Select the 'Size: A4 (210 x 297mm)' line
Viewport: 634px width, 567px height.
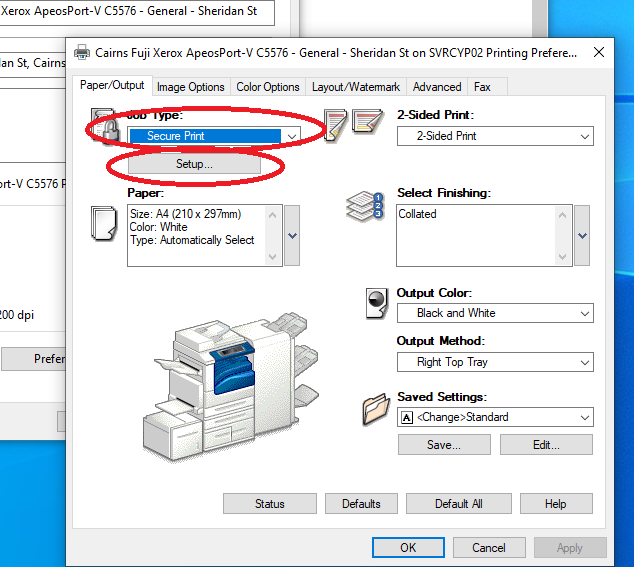[185, 214]
